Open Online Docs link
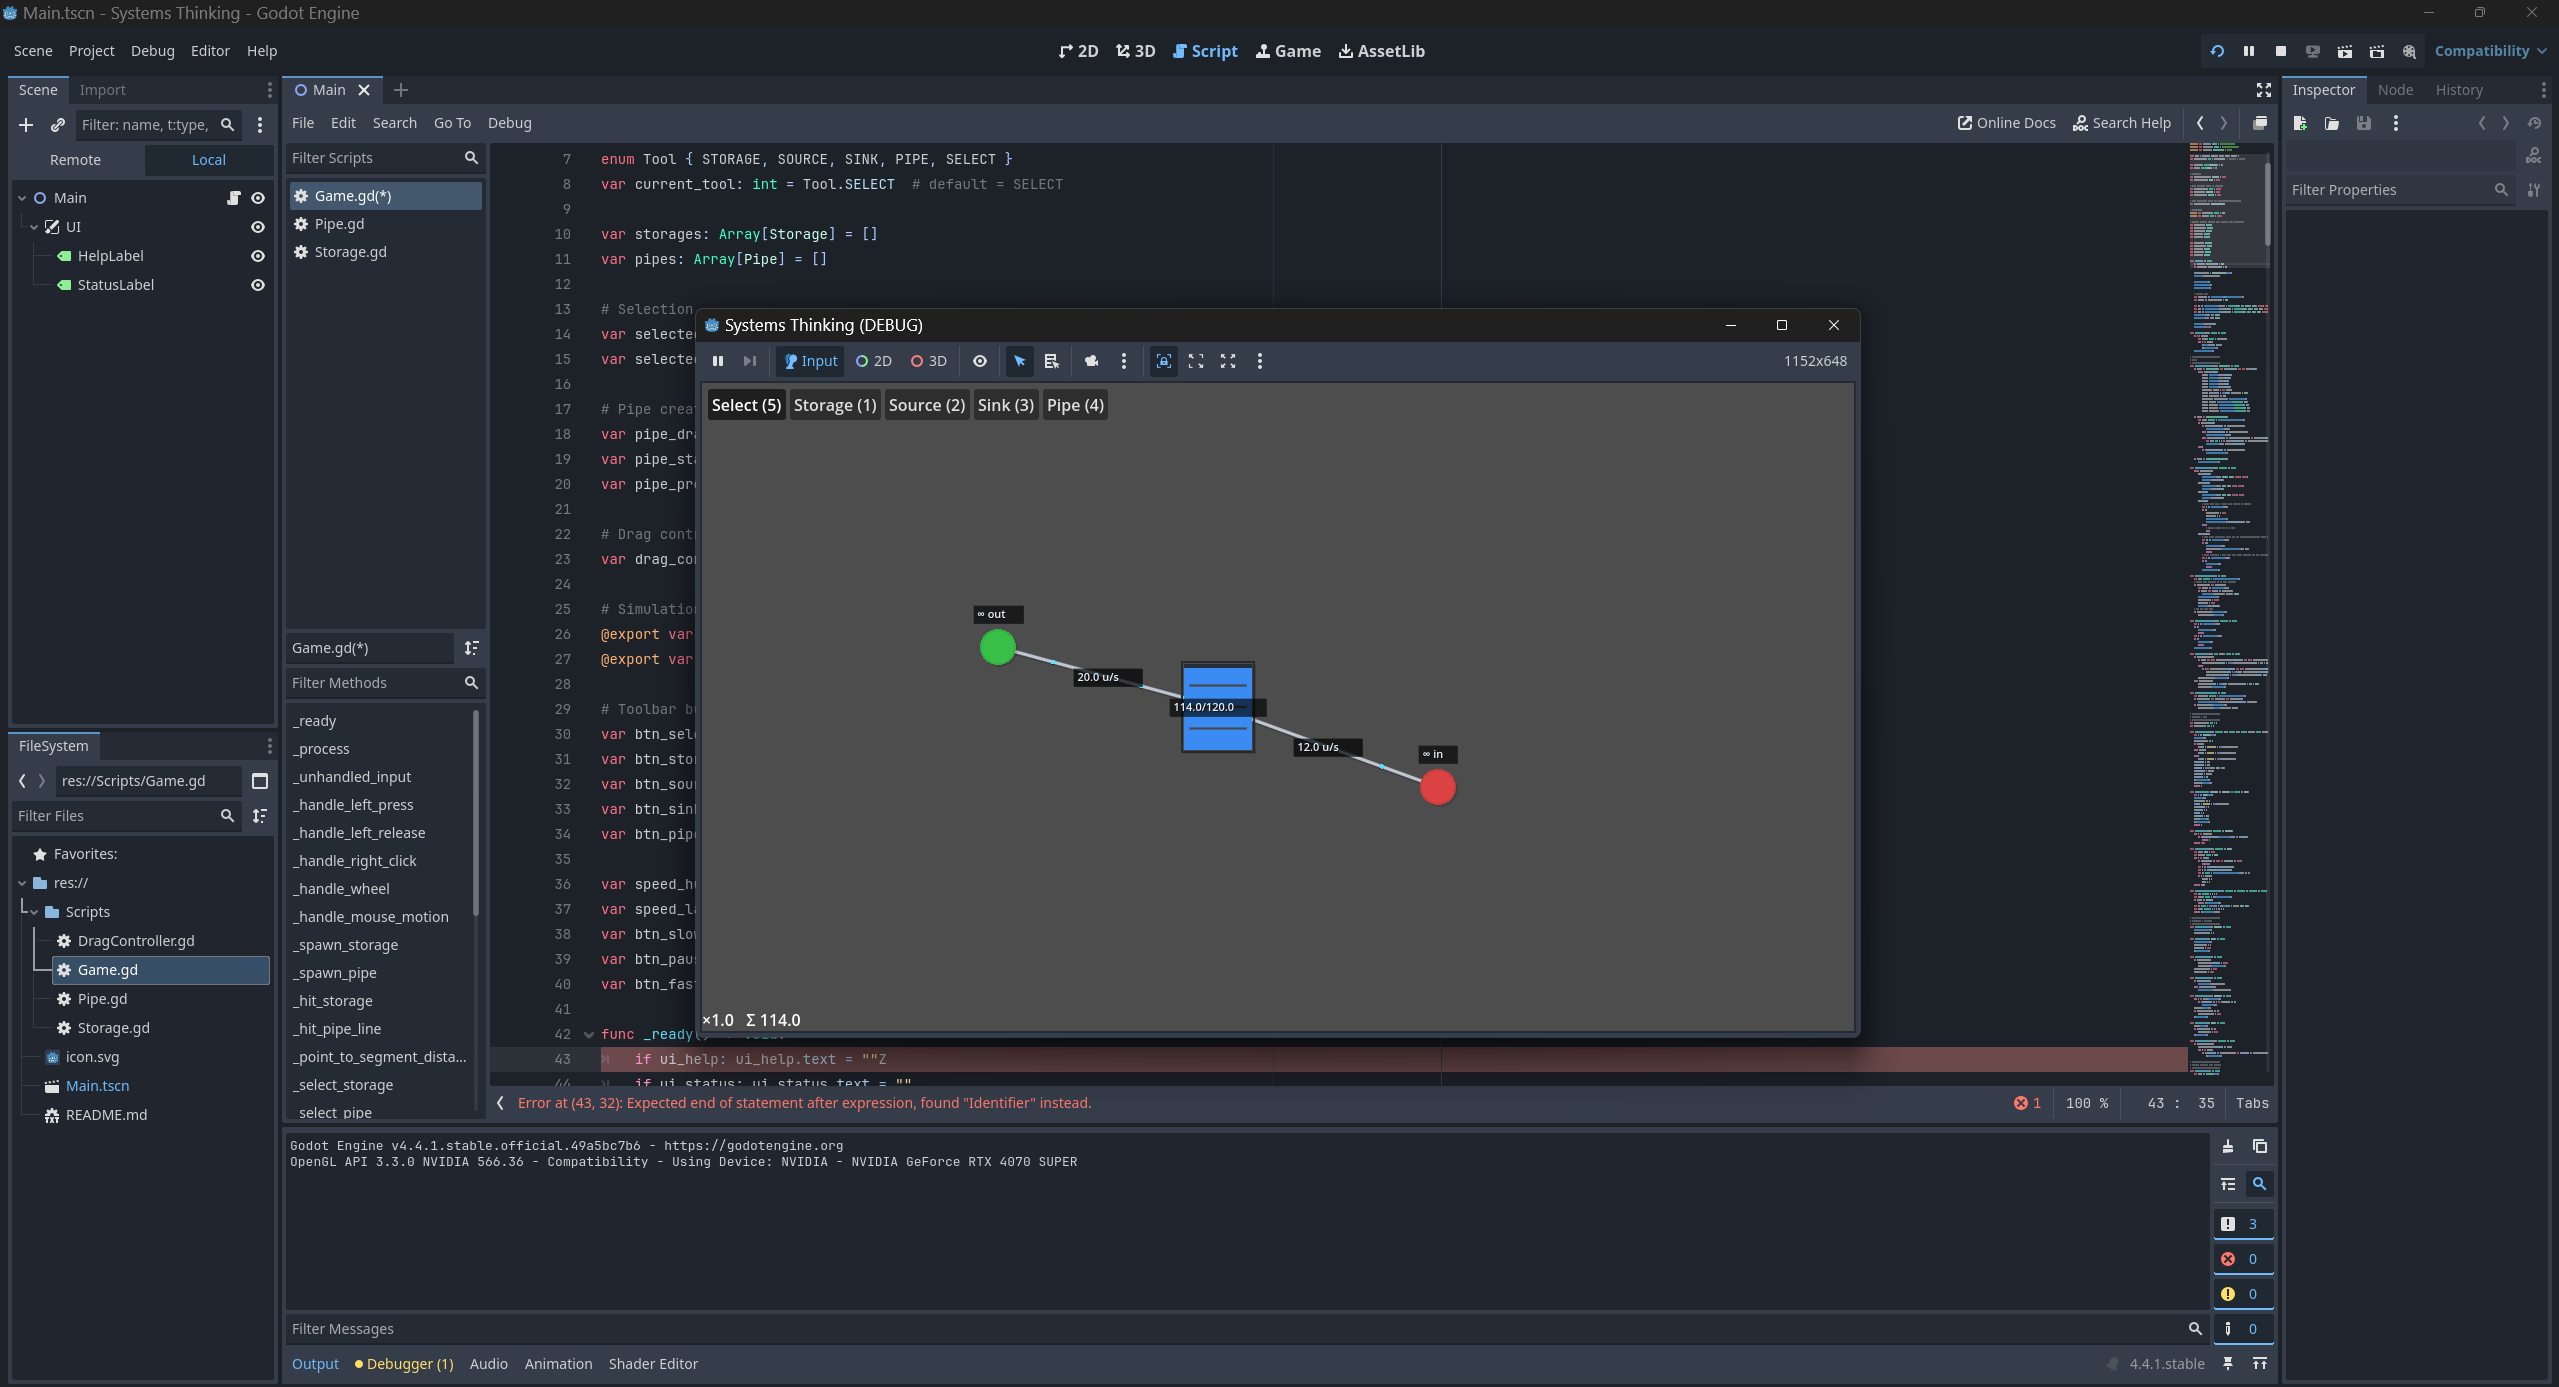 [x=2006, y=123]
